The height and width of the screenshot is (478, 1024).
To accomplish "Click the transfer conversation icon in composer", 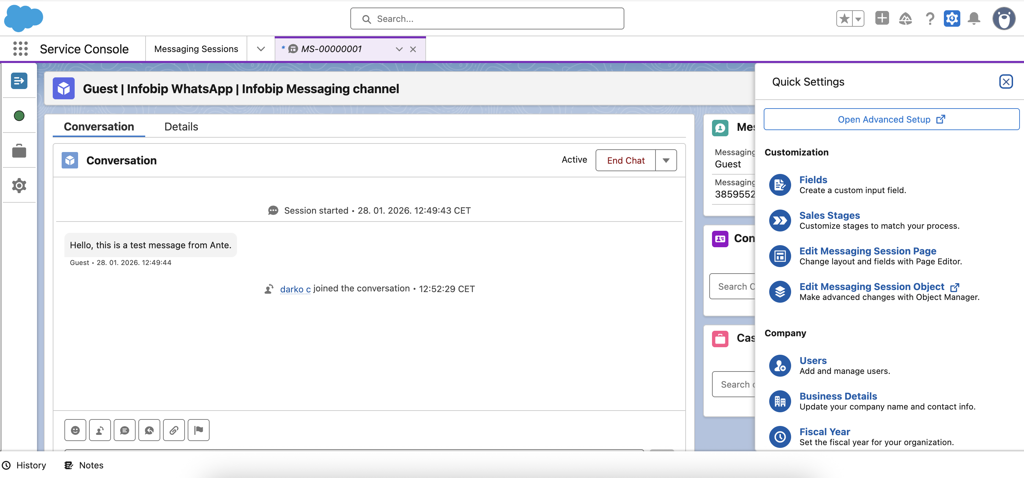I will (100, 430).
